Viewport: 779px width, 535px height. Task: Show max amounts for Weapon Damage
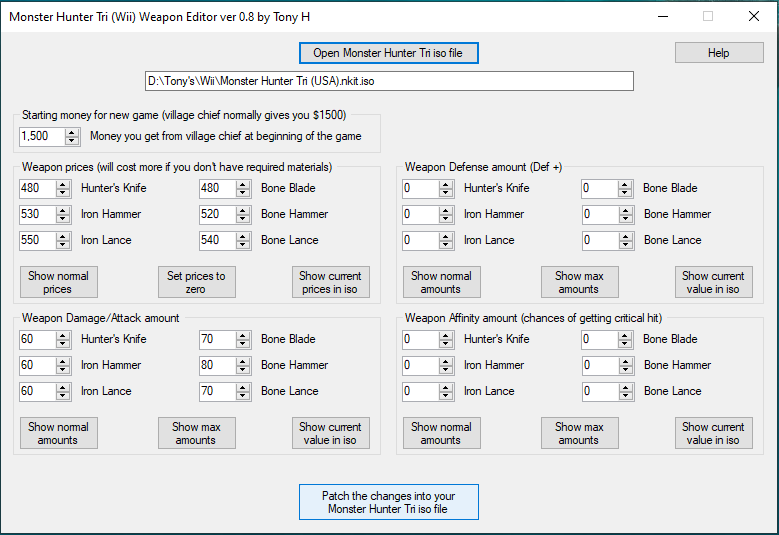(196, 433)
